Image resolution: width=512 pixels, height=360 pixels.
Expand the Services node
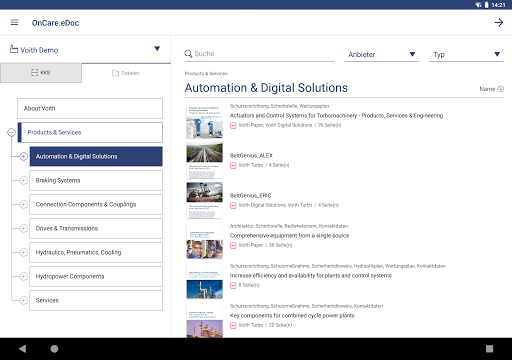(23, 300)
